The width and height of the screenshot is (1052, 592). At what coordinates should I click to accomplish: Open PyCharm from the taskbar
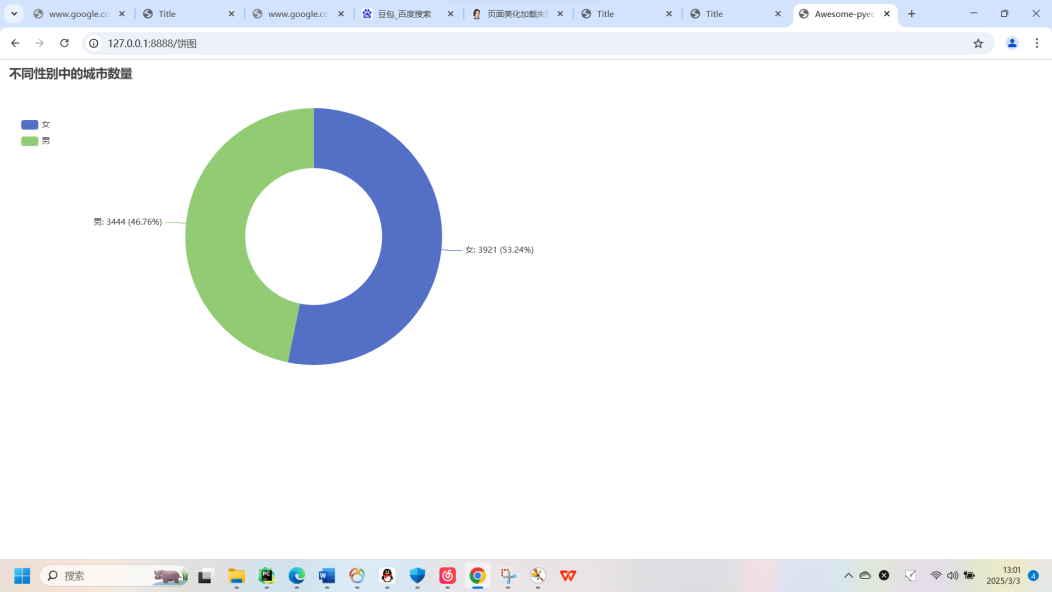pyautogui.click(x=266, y=575)
